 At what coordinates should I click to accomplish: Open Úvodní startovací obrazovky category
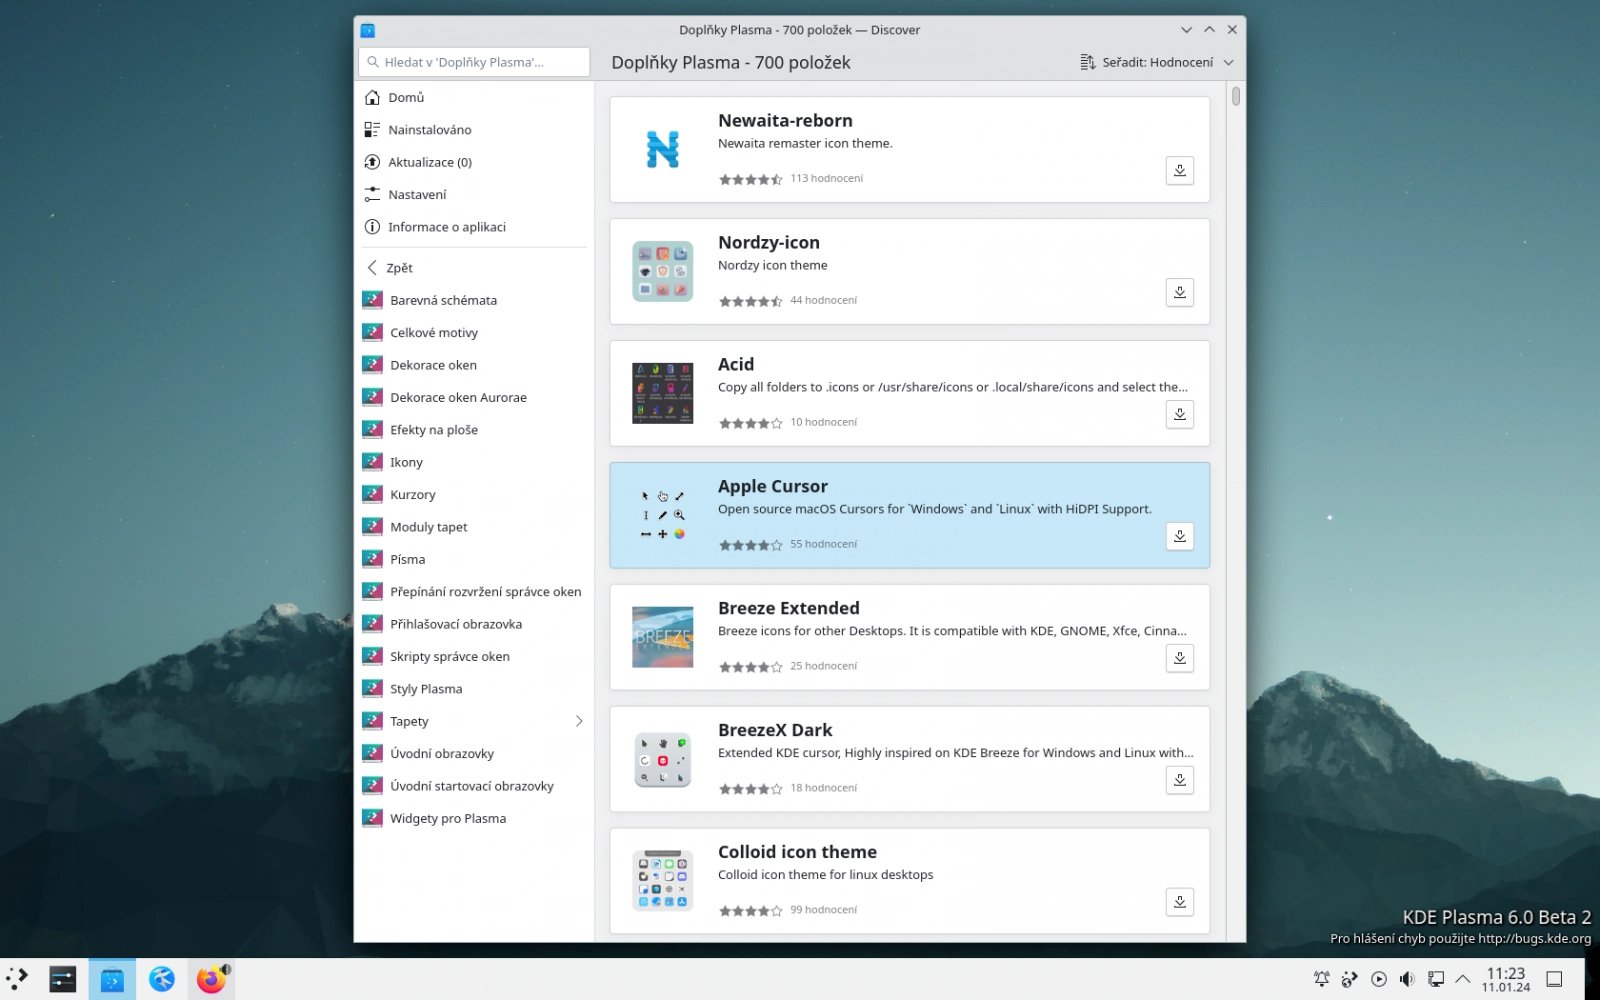[x=474, y=786]
